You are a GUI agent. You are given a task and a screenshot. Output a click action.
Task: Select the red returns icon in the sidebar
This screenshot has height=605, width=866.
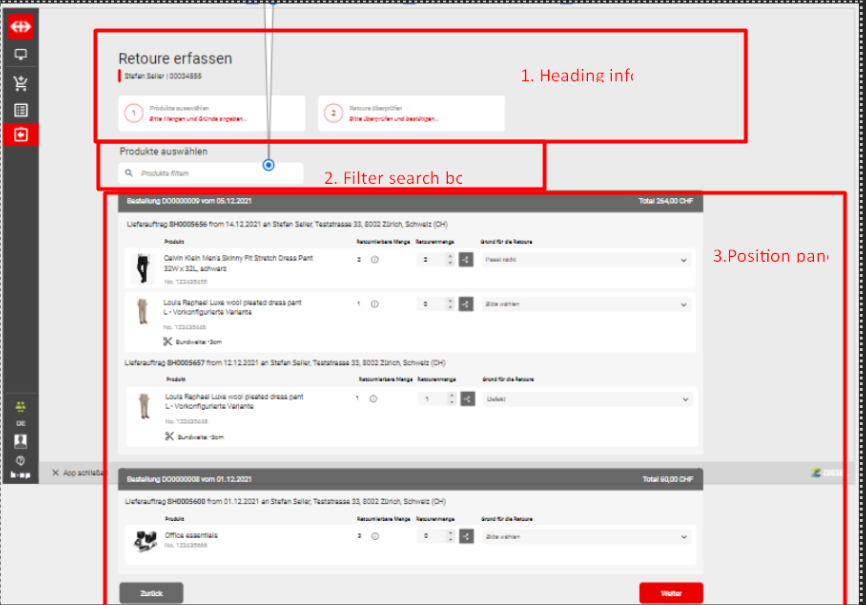(x=20, y=135)
